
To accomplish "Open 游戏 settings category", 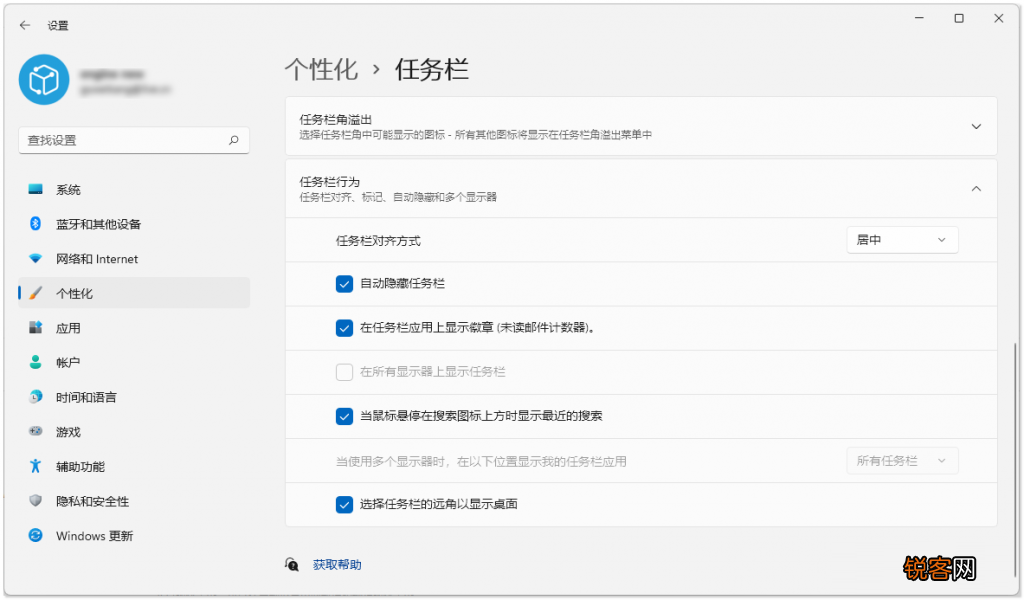I will pos(134,432).
